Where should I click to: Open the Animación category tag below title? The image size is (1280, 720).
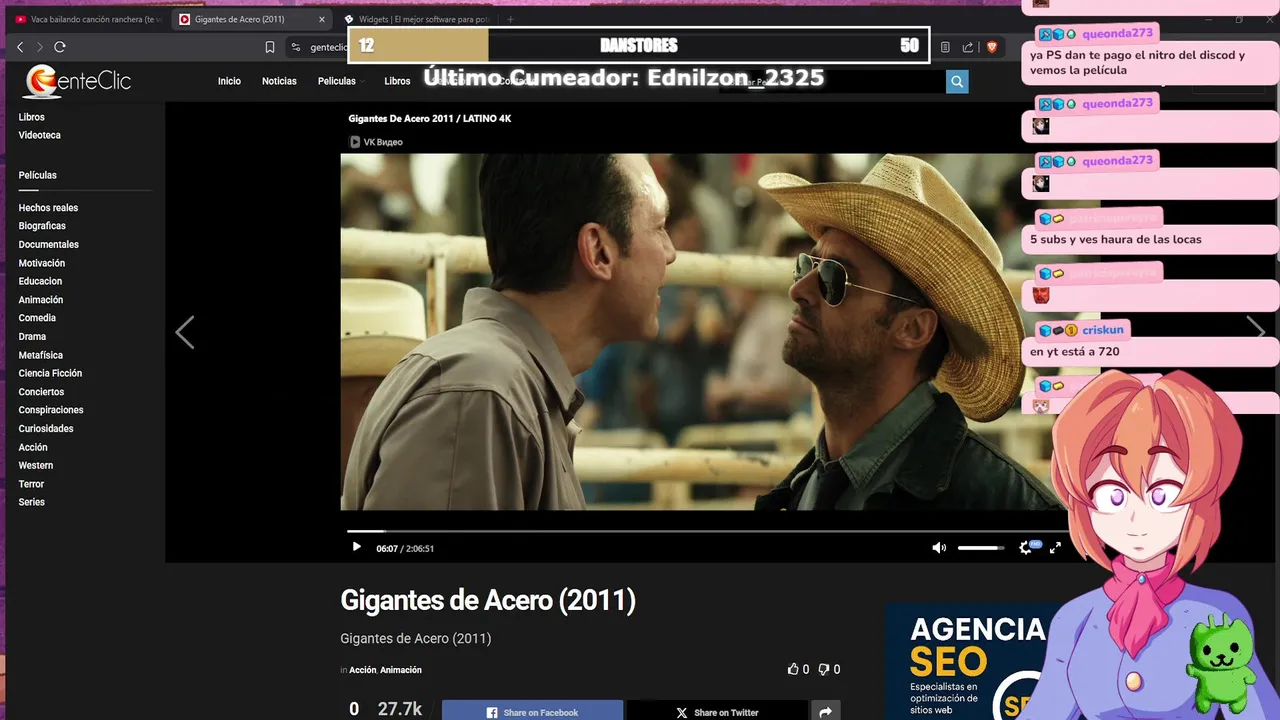point(401,670)
